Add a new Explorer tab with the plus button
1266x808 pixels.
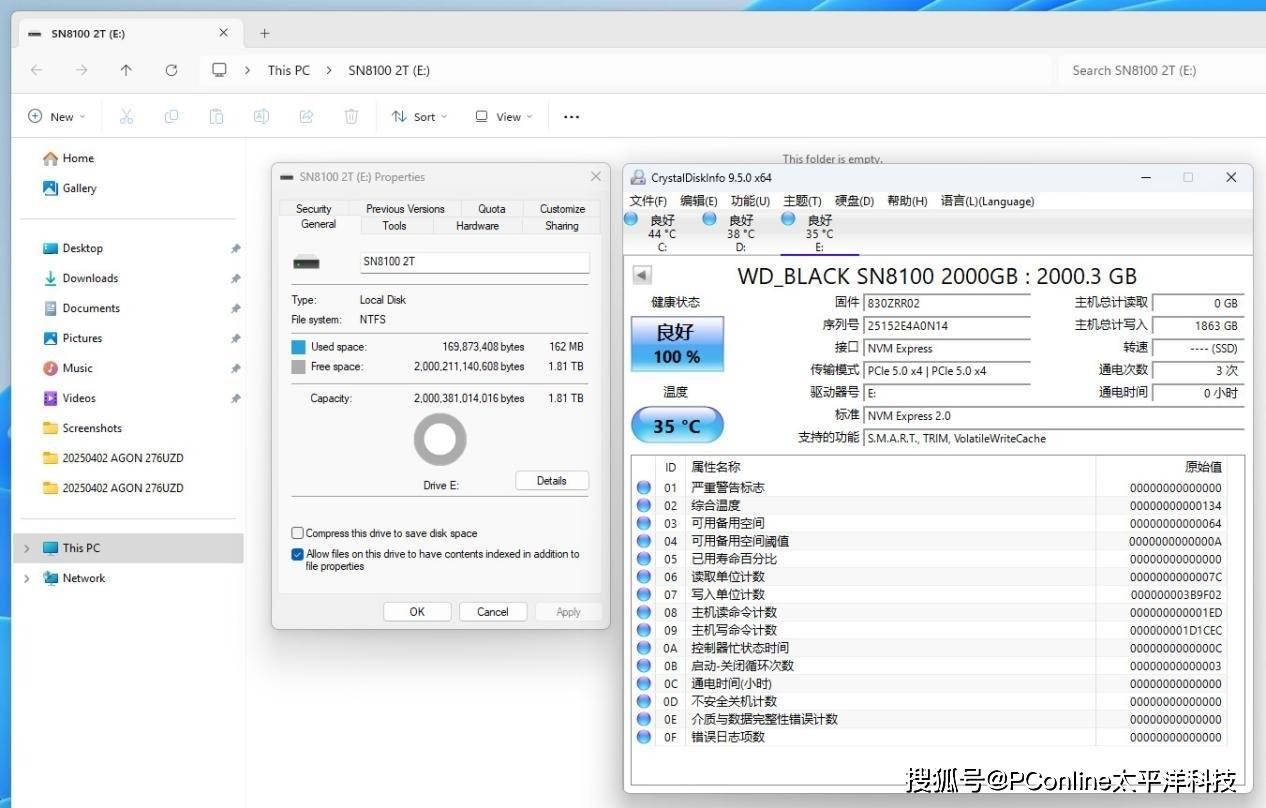[x=264, y=33]
